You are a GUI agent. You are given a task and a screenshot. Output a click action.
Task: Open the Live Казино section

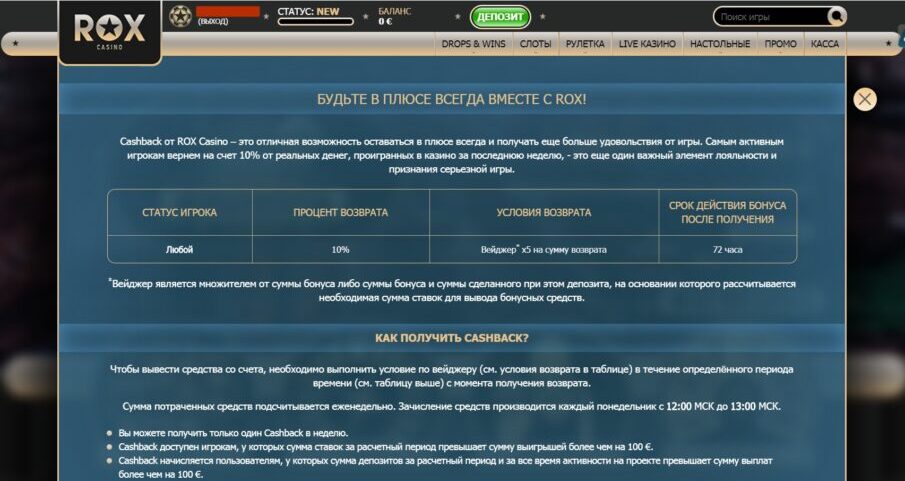647,44
